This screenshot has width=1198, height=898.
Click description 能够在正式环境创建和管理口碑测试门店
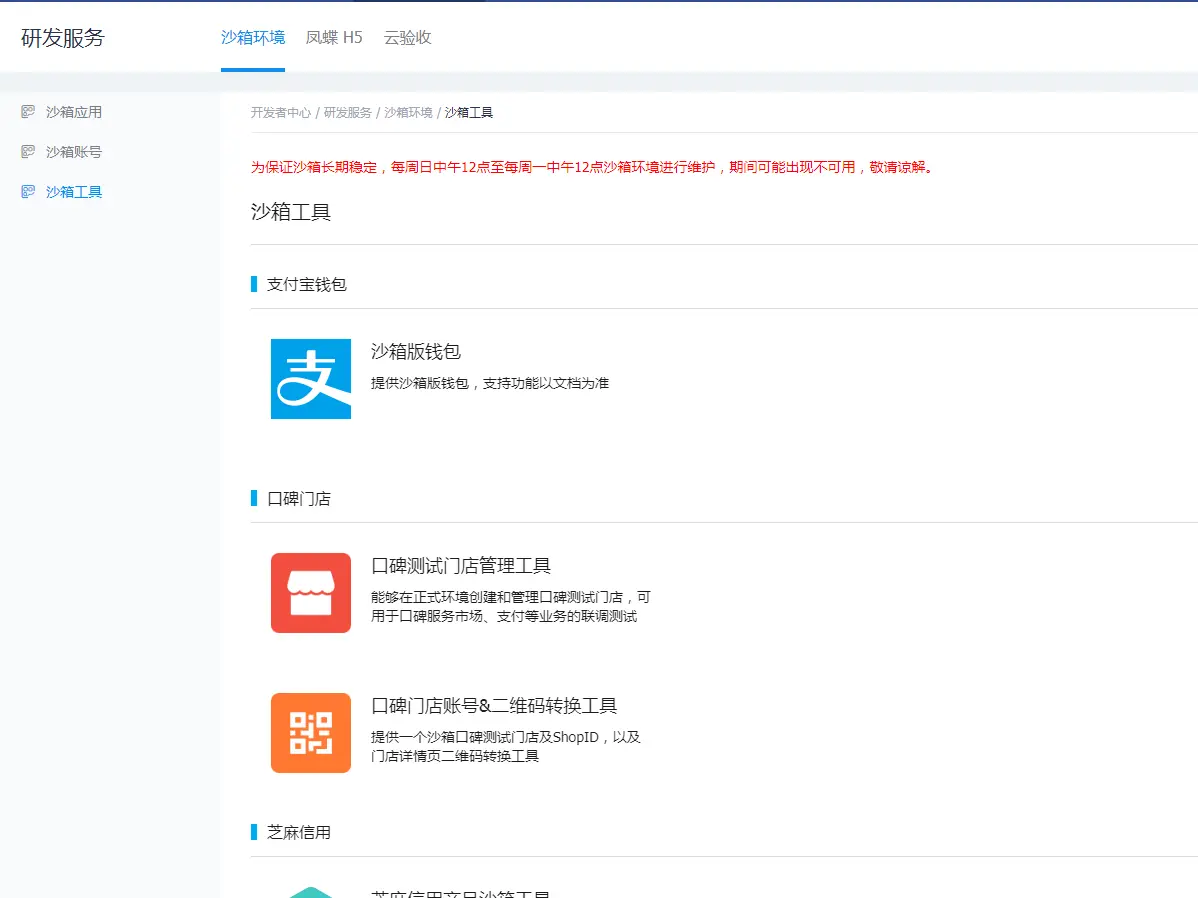click(x=510, y=606)
